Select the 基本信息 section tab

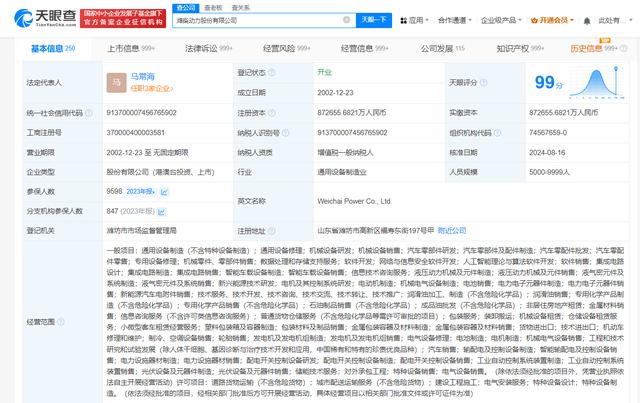pyautogui.click(x=53, y=48)
